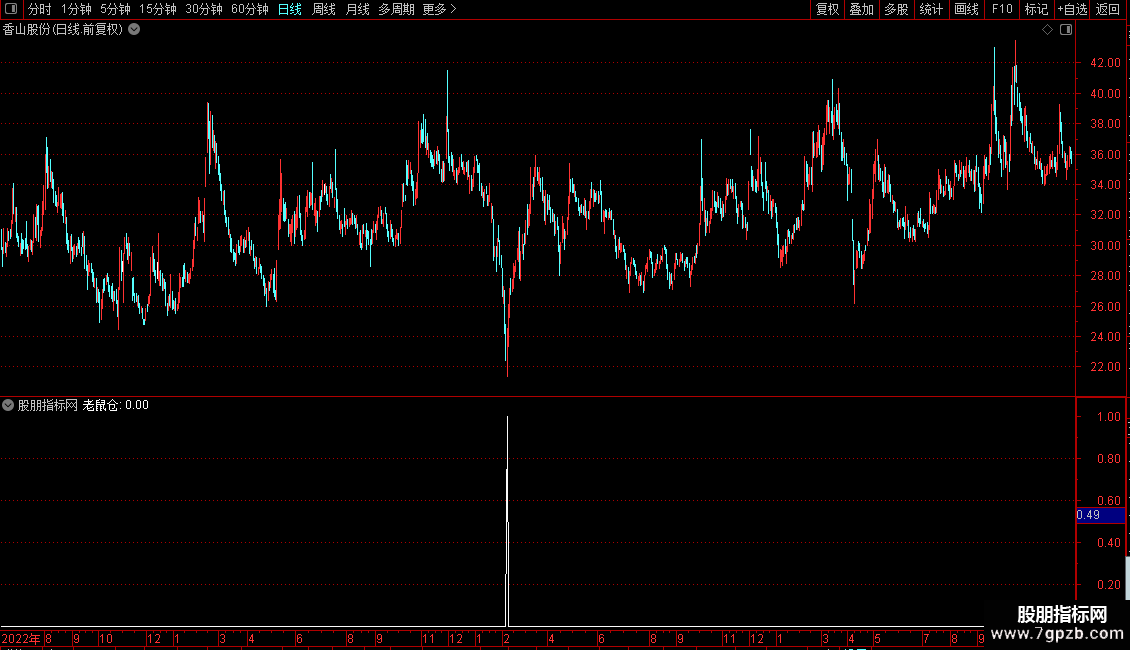Screen dimensions: 1130x650
Task: Click the 1.00 indicator axis label
Action: click(x=1108, y=417)
